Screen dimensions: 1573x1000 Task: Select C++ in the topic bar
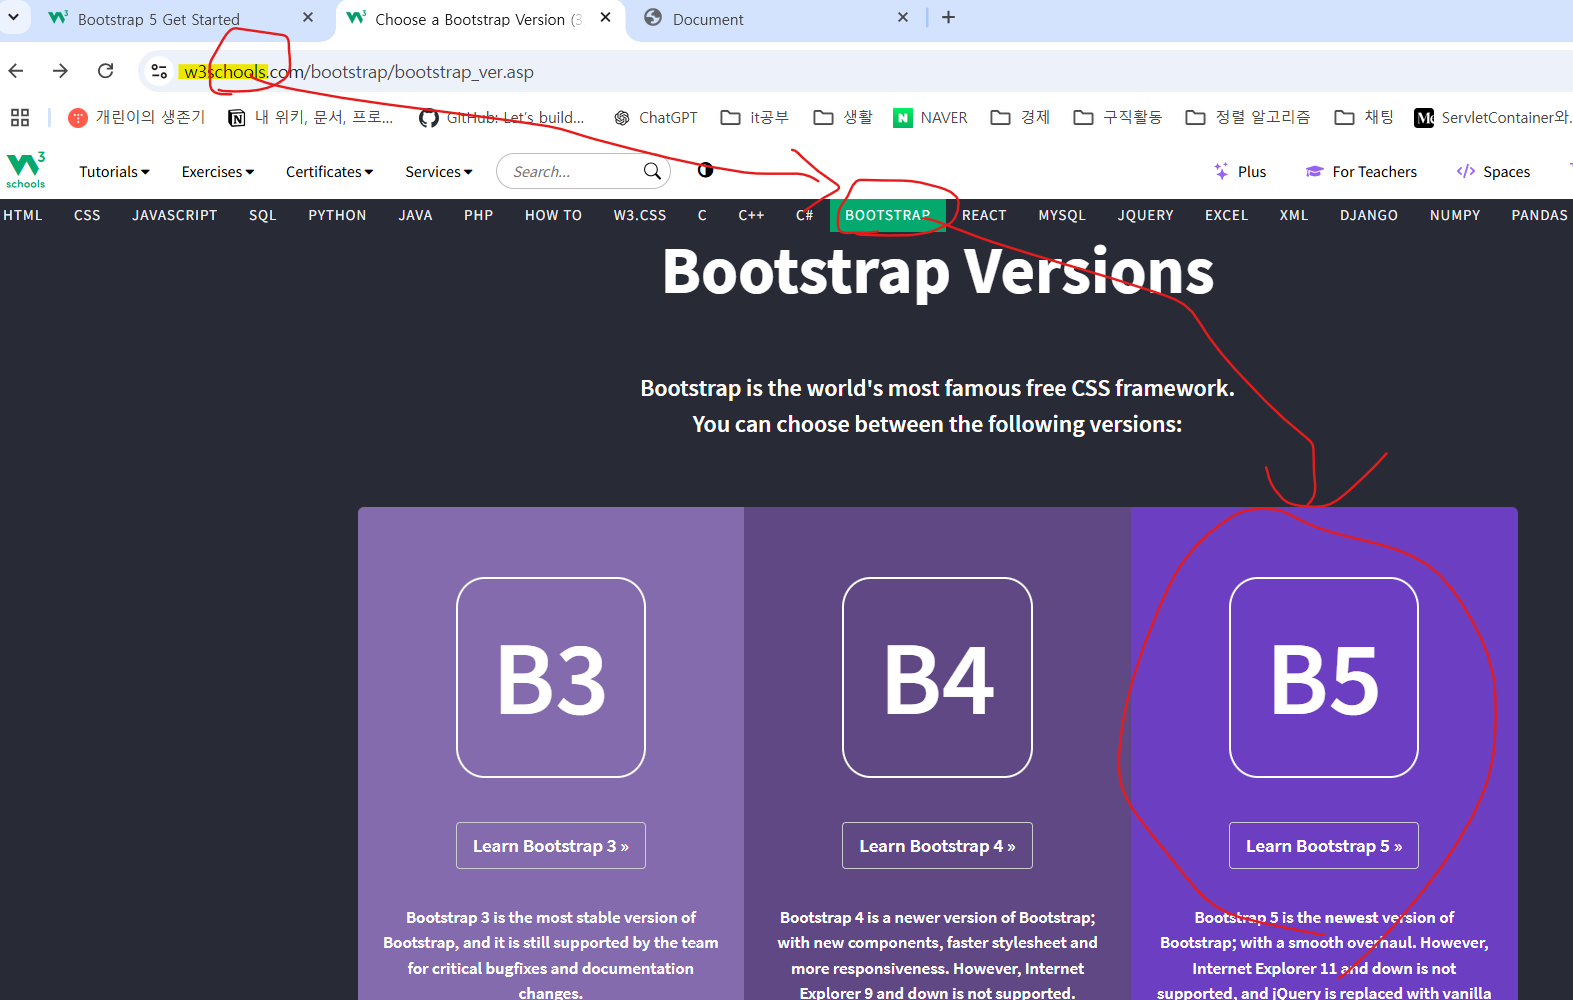[751, 215]
